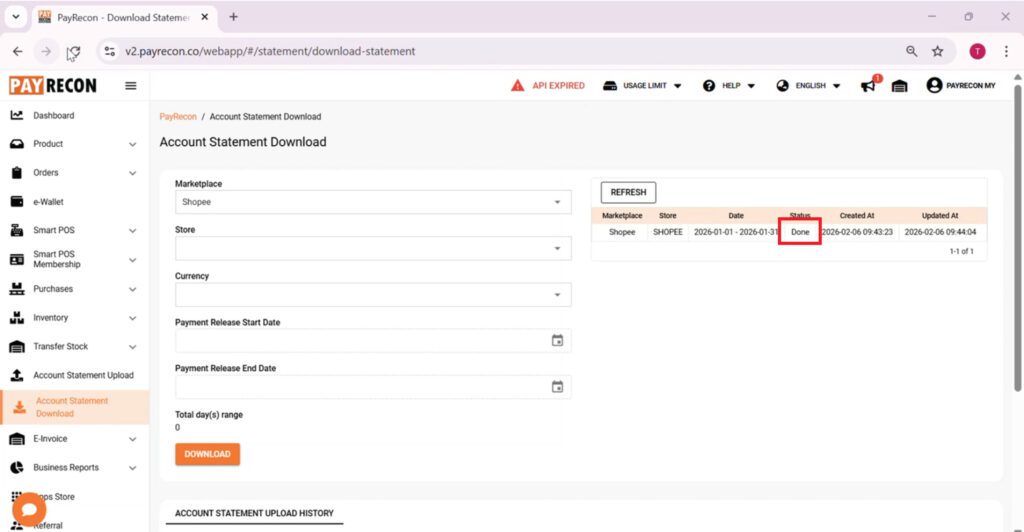Bookmark this page with the star icon
The width and height of the screenshot is (1024, 532).
click(937, 51)
